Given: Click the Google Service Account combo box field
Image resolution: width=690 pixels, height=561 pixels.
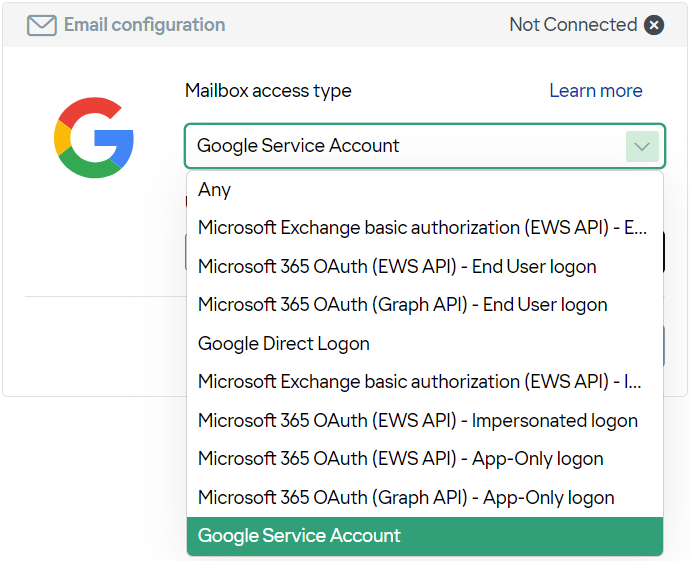Looking at the screenshot, I should [425, 146].
